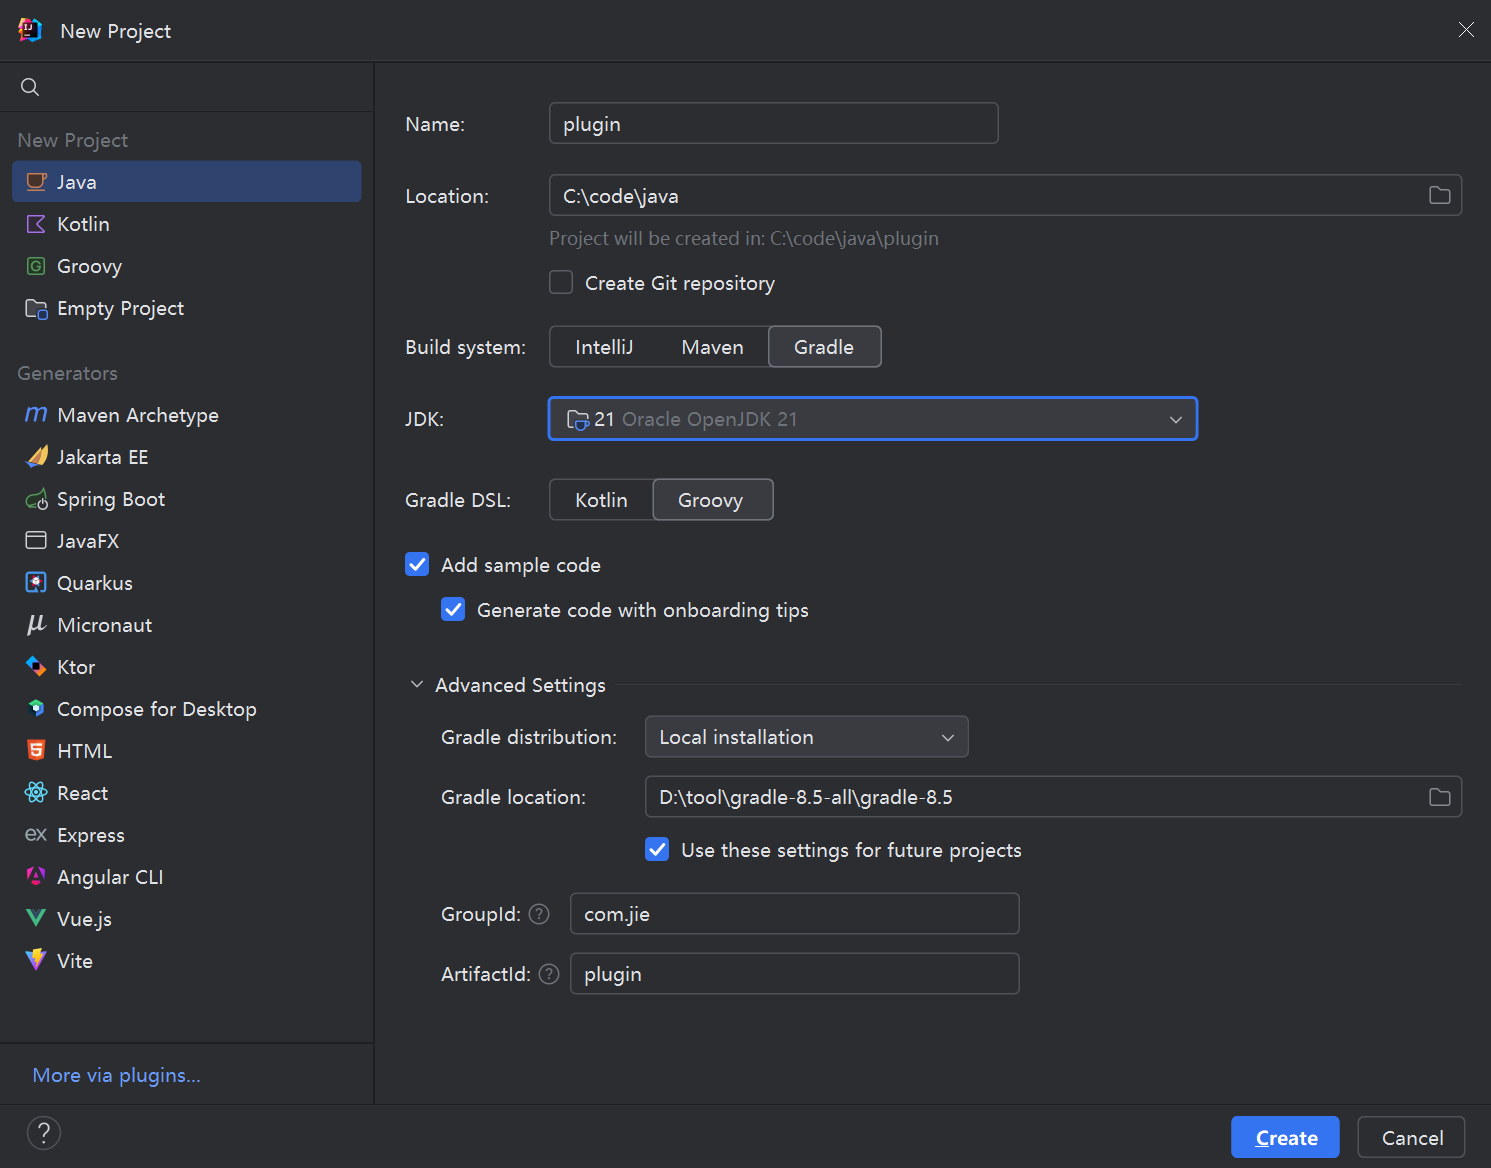This screenshot has width=1491, height=1168.
Task: Select Angular CLI generator text
Action: pyautogui.click(x=110, y=877)
